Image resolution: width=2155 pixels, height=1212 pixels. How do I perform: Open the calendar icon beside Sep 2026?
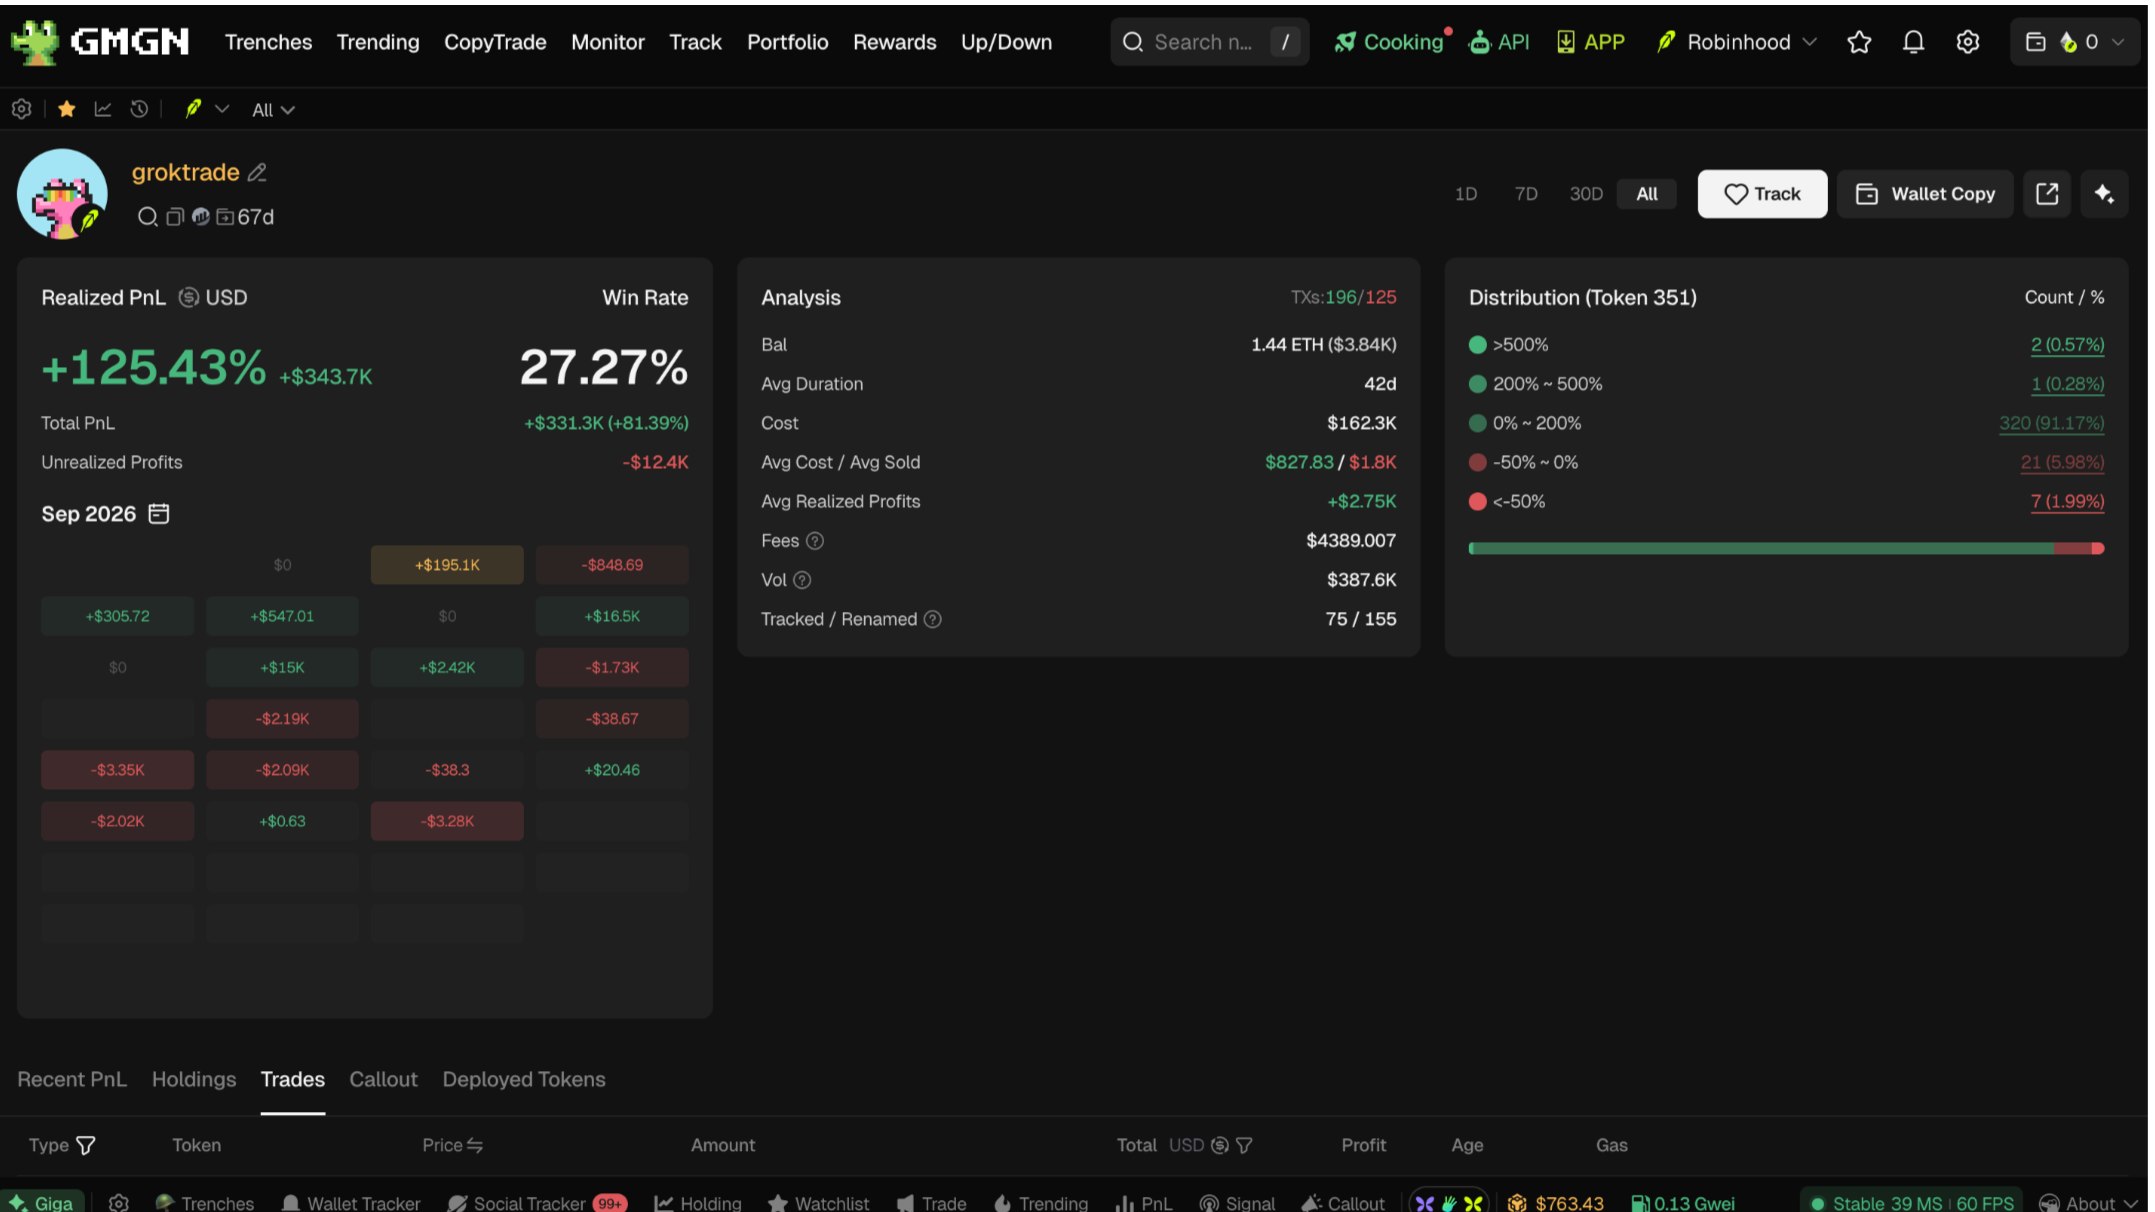point(159,514)
